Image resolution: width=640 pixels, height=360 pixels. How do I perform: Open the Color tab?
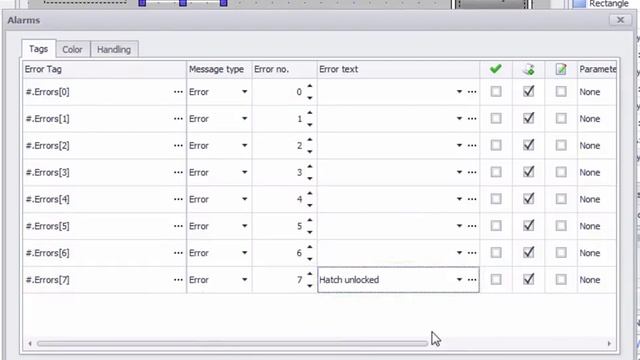point(72,49)
